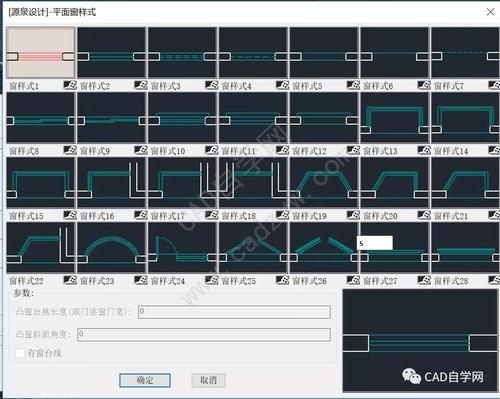
Task: Click the 凸窗斜面角度 input field
Action: (204, 334)
